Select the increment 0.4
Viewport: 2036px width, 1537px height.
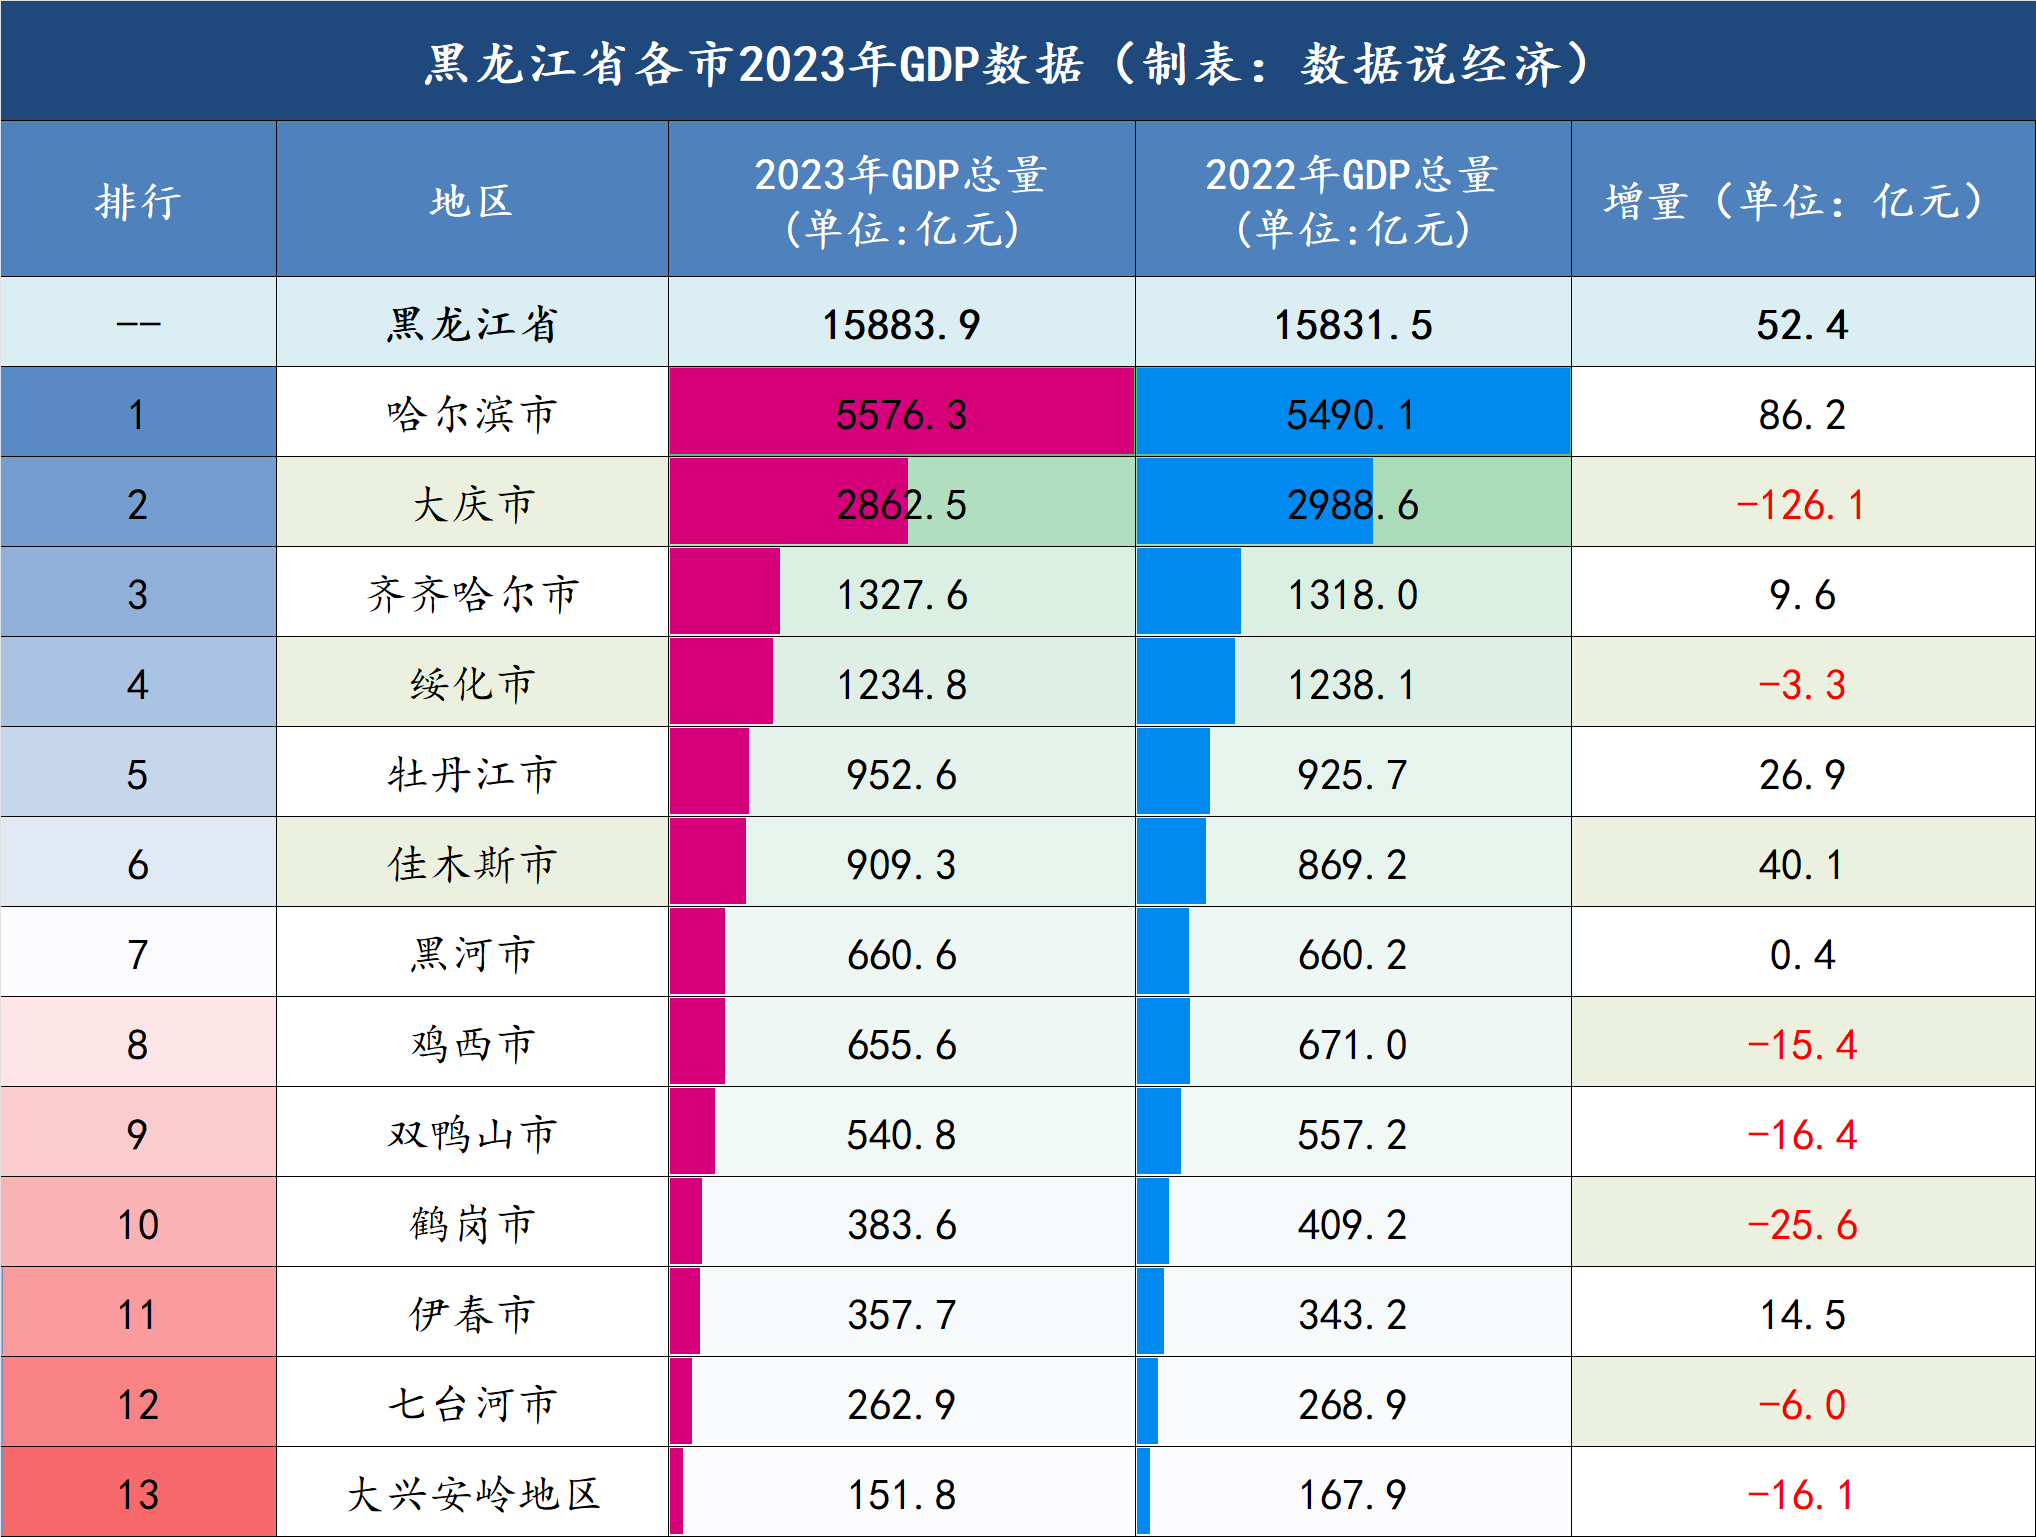point(1802,955)
